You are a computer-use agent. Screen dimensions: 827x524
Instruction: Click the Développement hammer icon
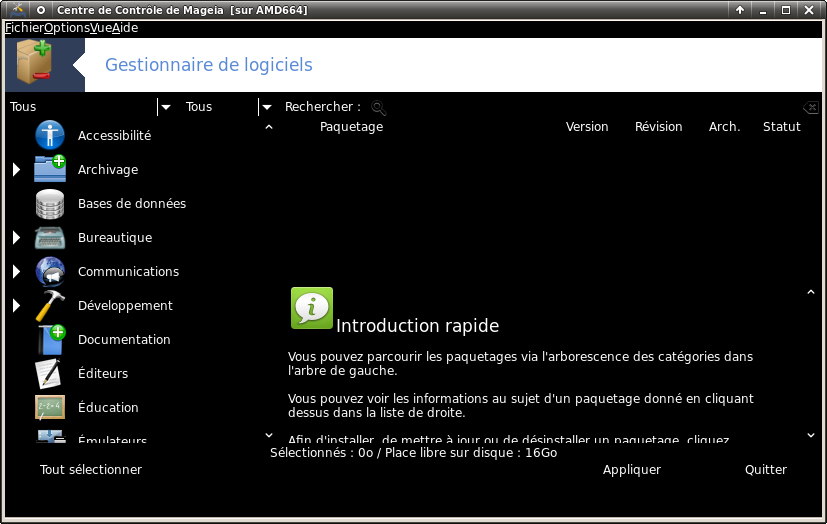tap(50, 305)
